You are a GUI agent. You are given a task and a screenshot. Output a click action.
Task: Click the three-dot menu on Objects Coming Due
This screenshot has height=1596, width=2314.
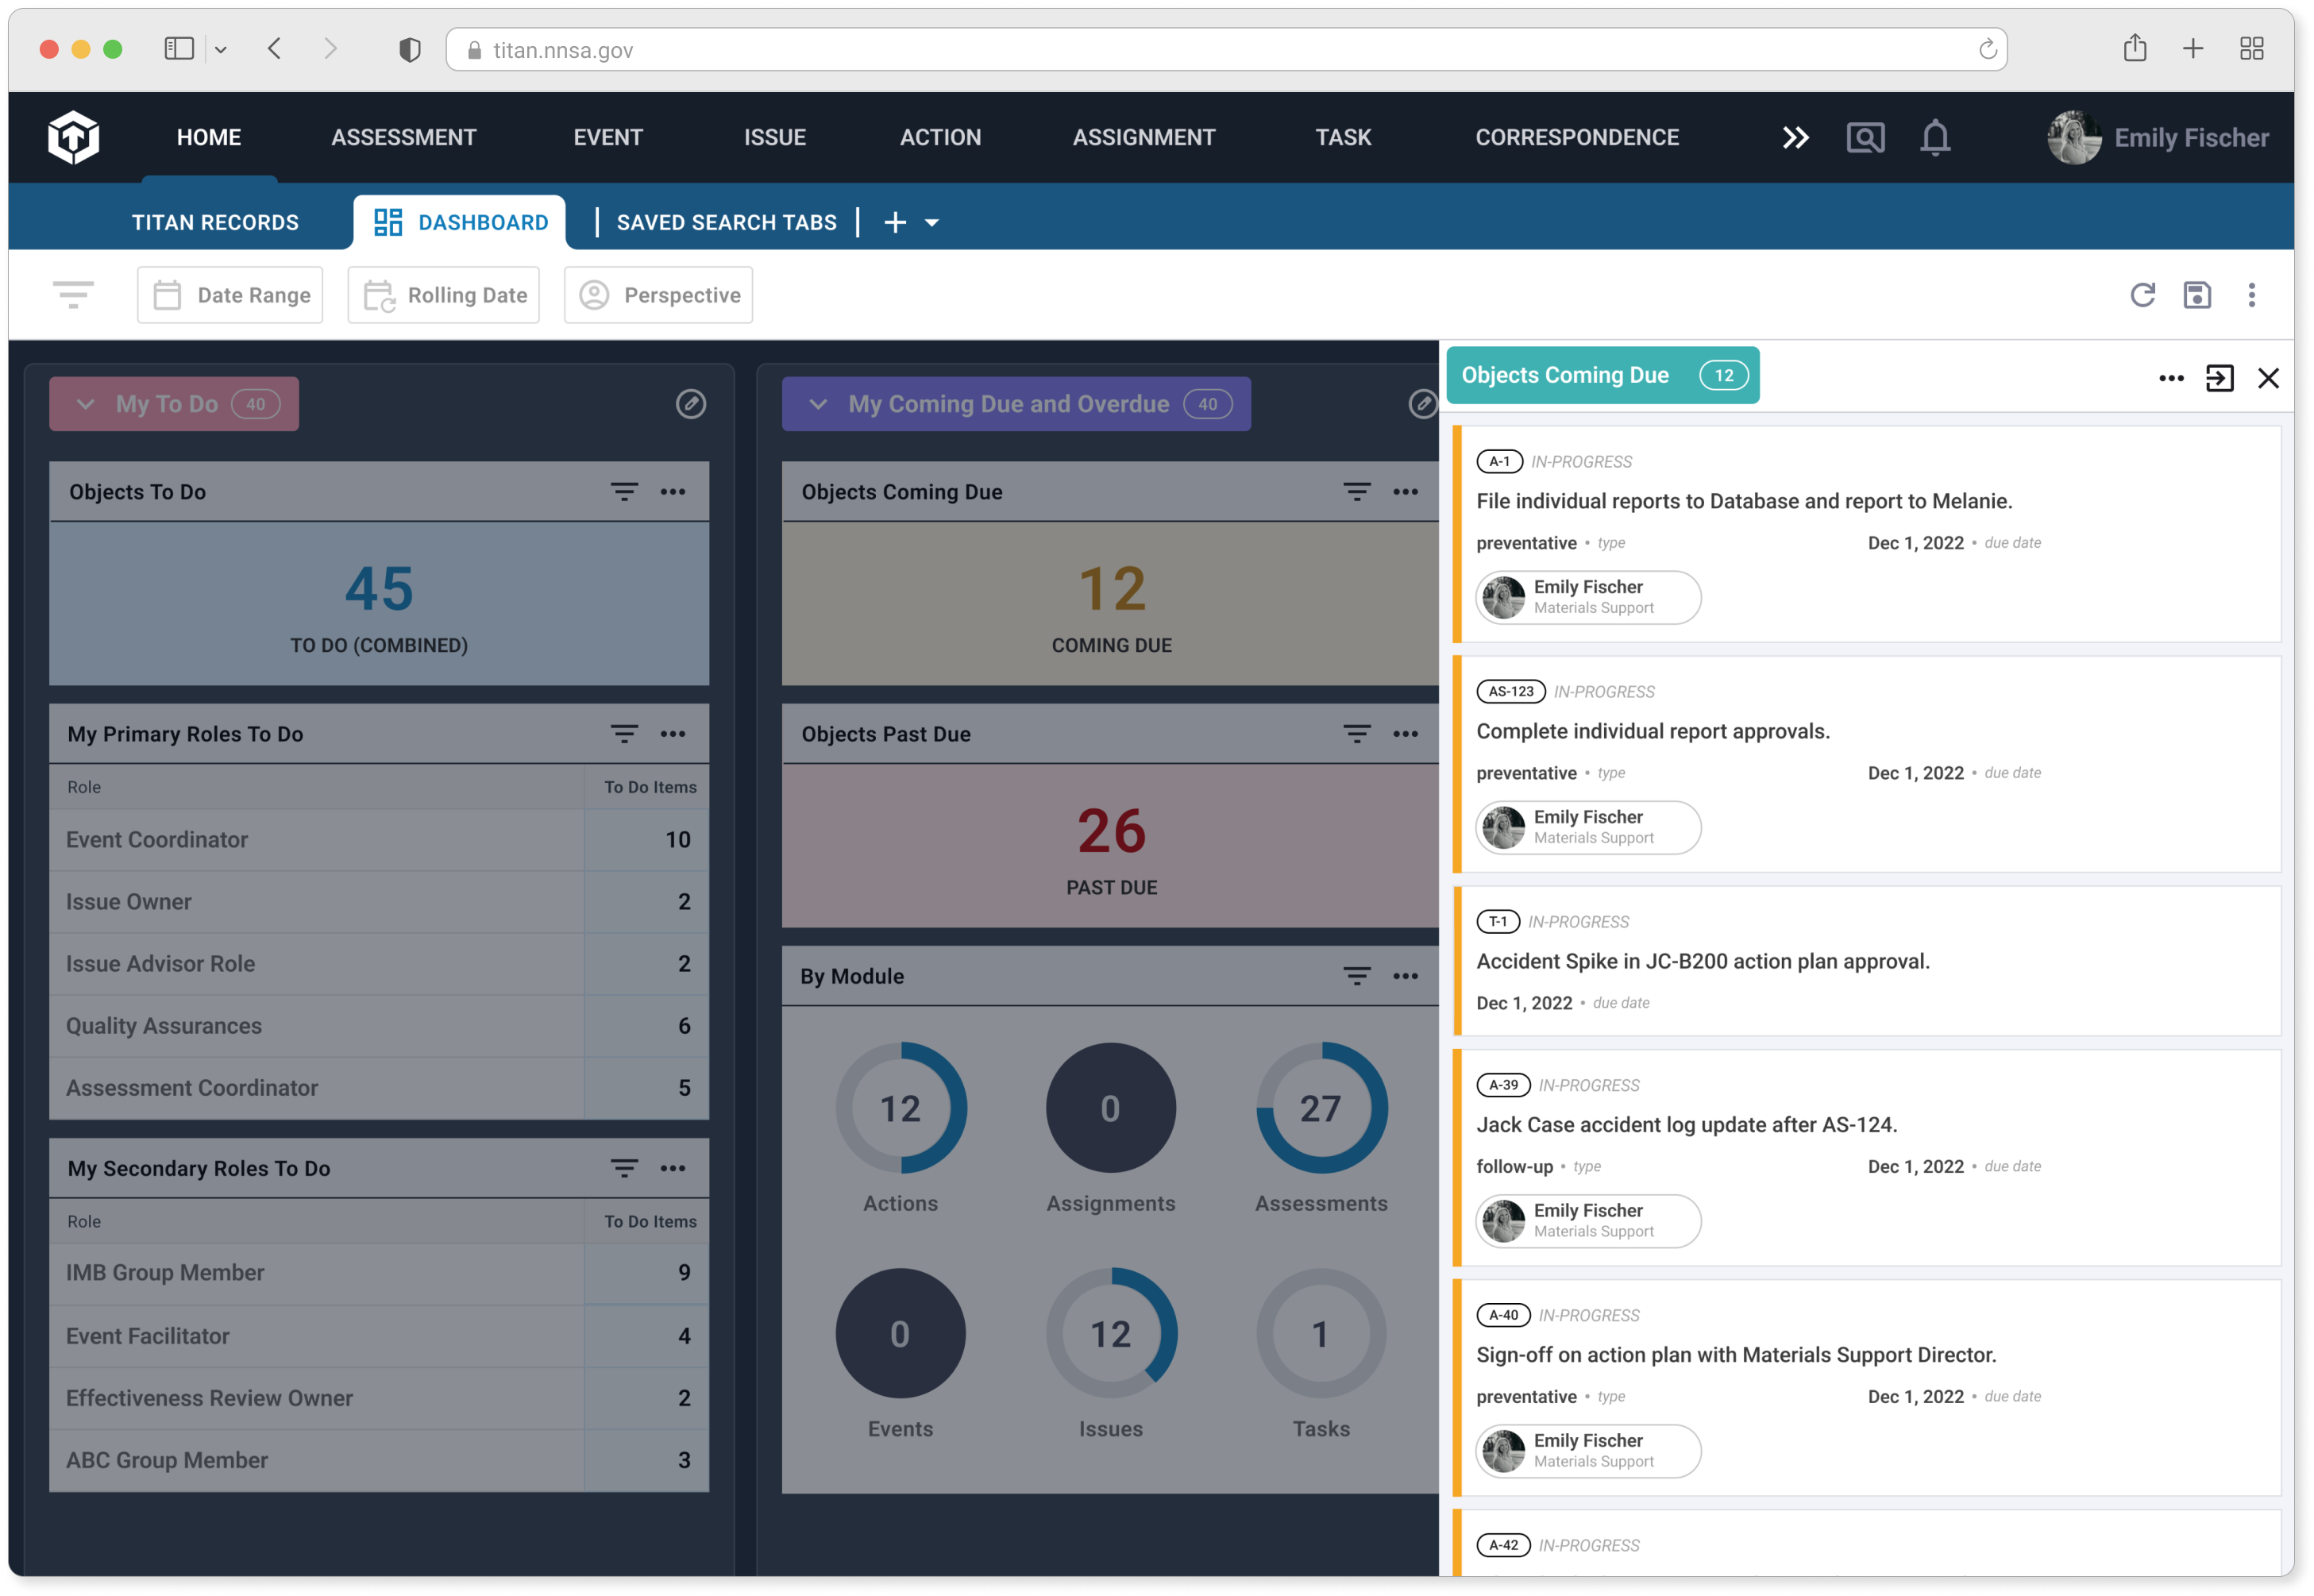point(2165,375)
